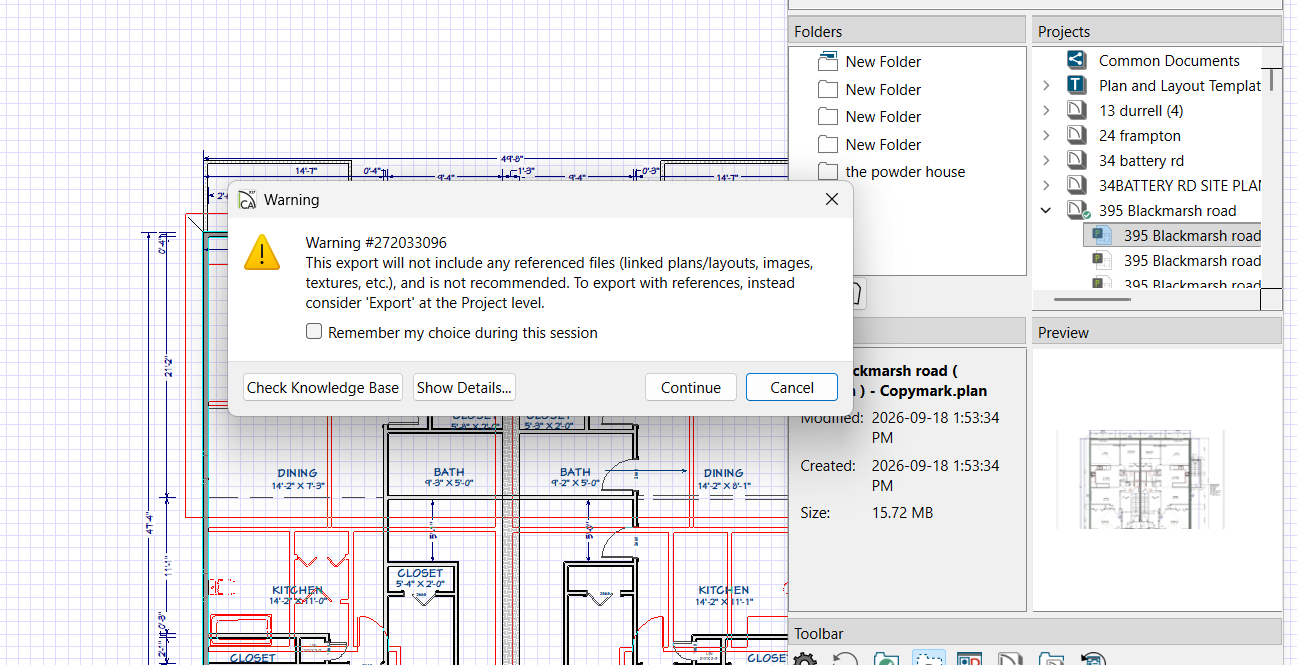Click the green-check folder toolbar icon
Screen dimensions: 1297x665
click(x=885, y=658)
